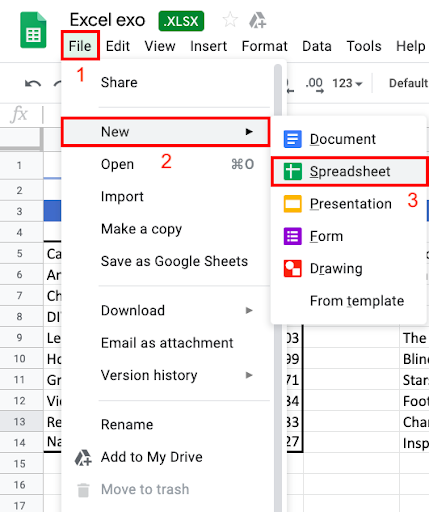Select Import from the File menu

[x=166, y=197]
